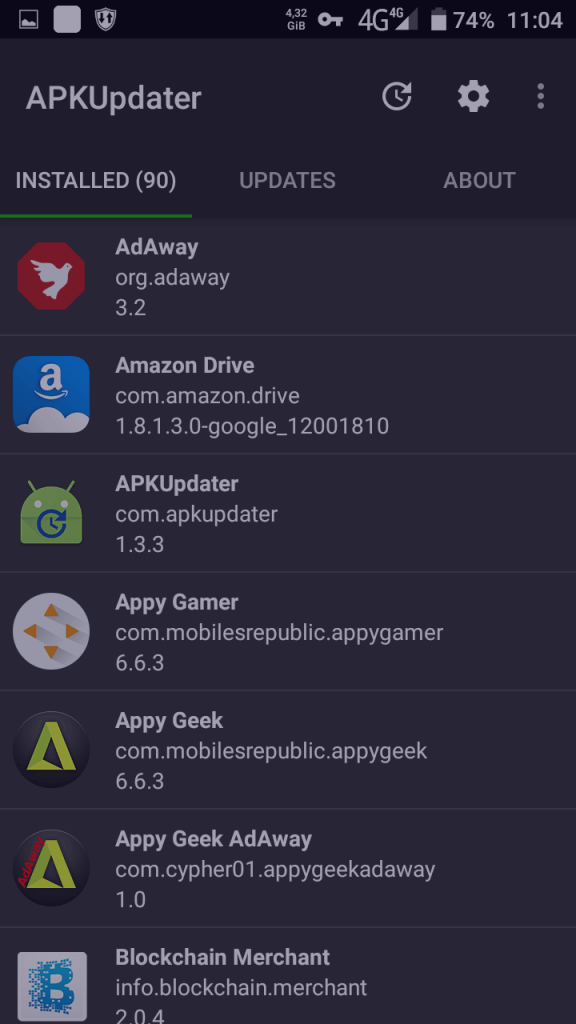Tap the APKUpdater green android icon
The width and height of the screenshot is (576, 1024).
pos(52,513)
